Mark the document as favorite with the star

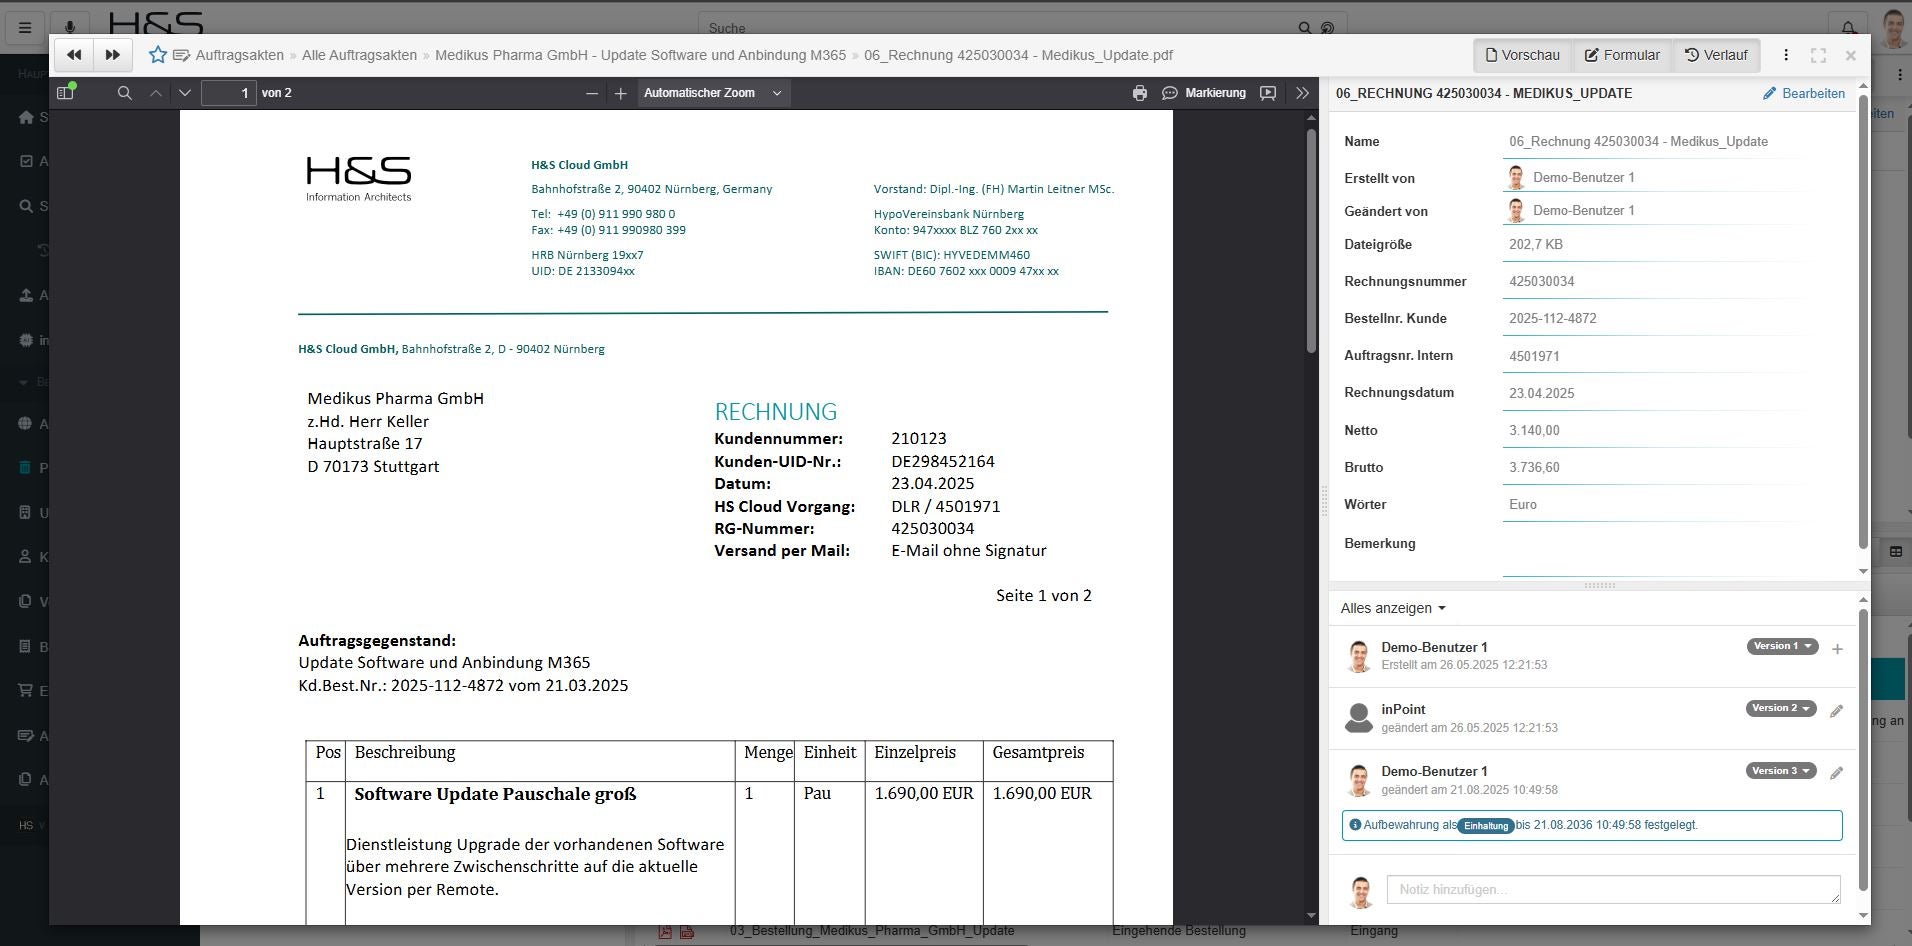click(158, 55)
